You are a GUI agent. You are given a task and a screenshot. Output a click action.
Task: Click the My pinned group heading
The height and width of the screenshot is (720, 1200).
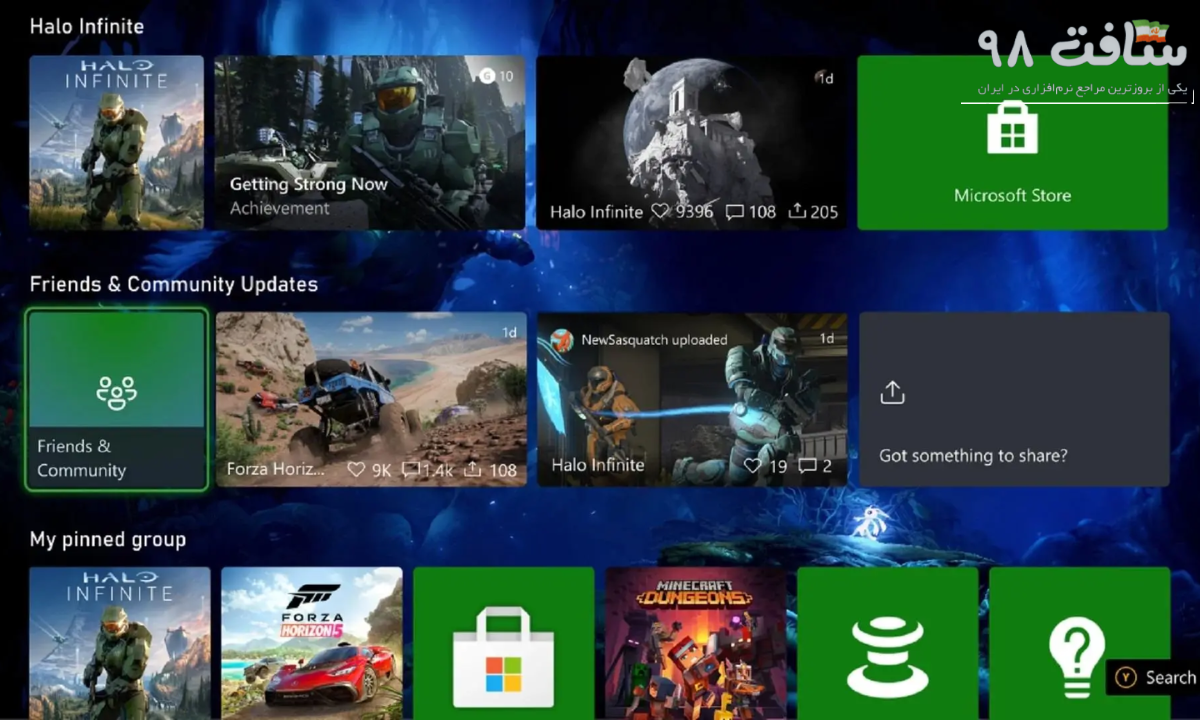pyautogui.click(x=108, y=540)
